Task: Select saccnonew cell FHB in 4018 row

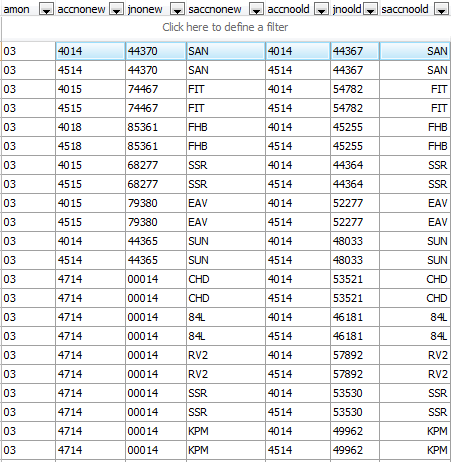Action: pos(226,127)
